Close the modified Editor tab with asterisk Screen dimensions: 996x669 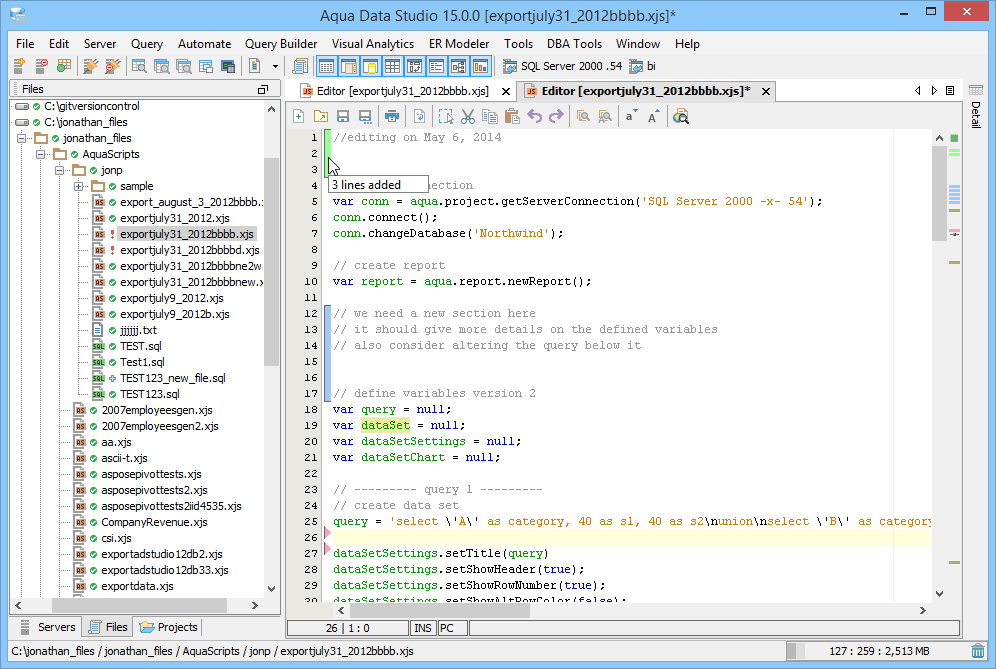click(766, 91)
